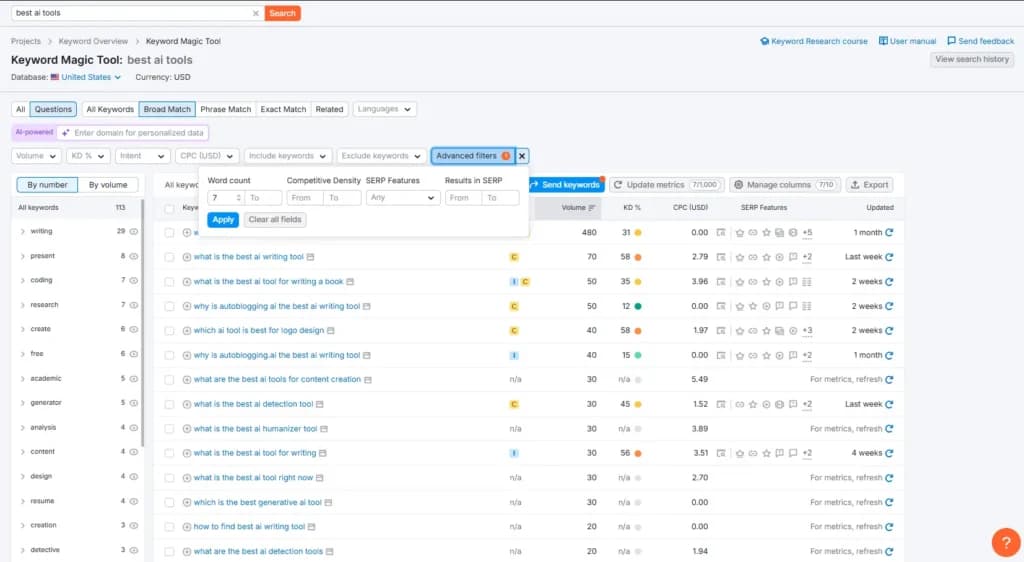1024x562 pixels.
Task: Open the CPC (USD) filter dropdown
Action: 206,156
